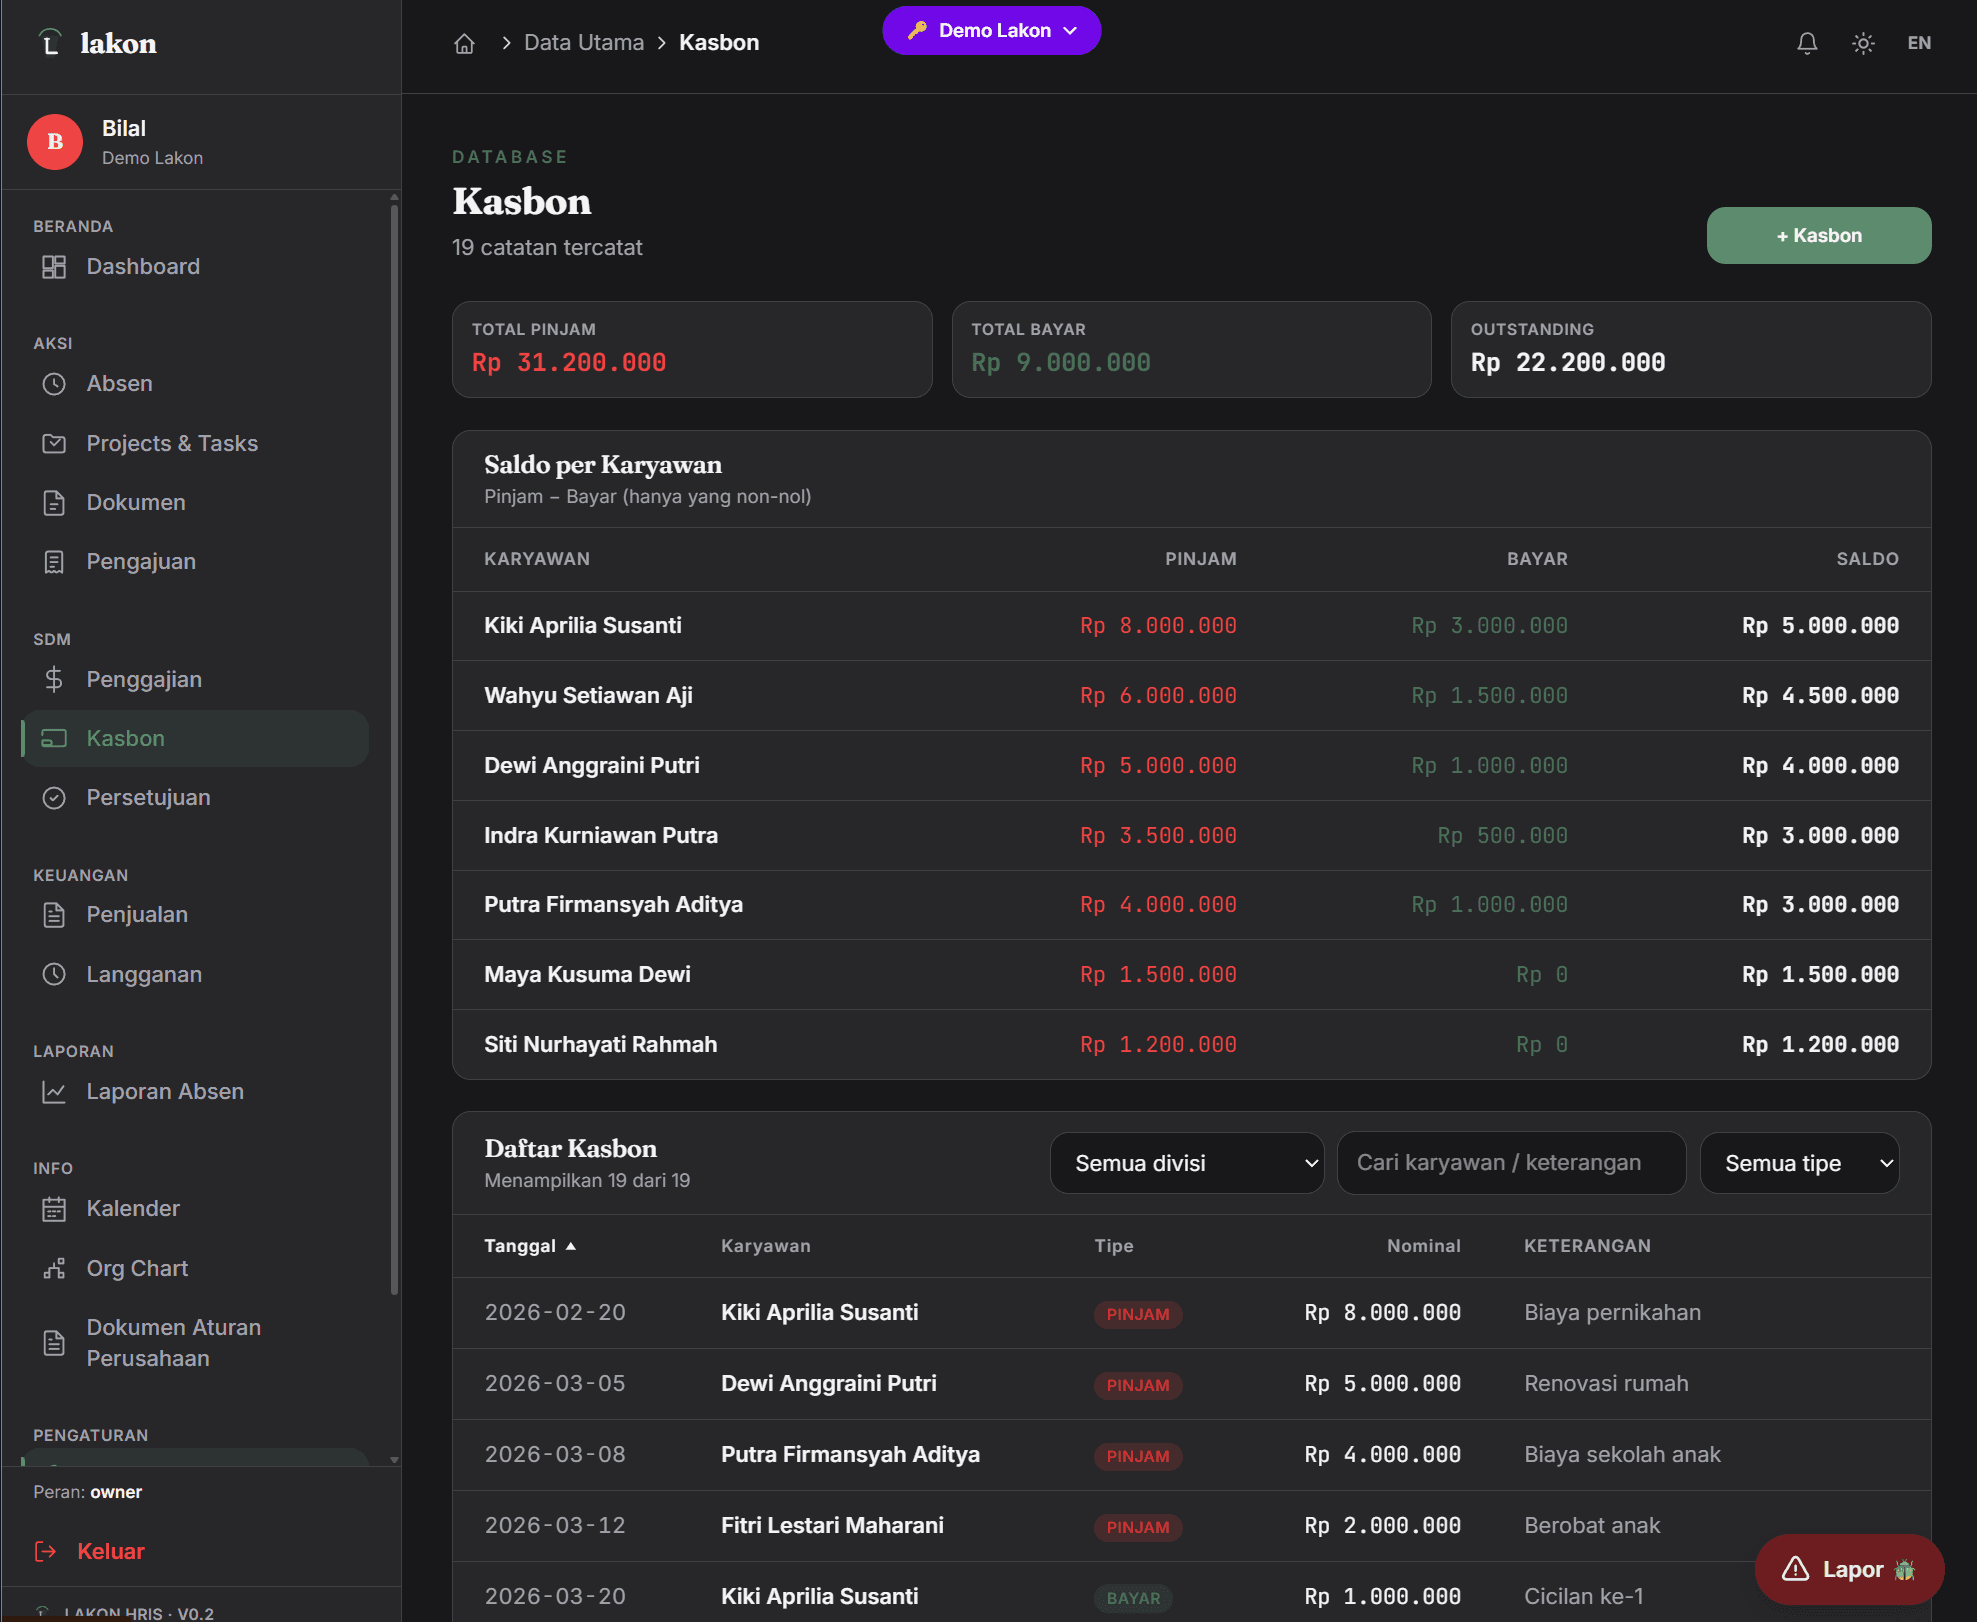The height and width of the screenshot is (1622, 1977).
Task: Click the Org Chart icon
Action: (54, 1269)
